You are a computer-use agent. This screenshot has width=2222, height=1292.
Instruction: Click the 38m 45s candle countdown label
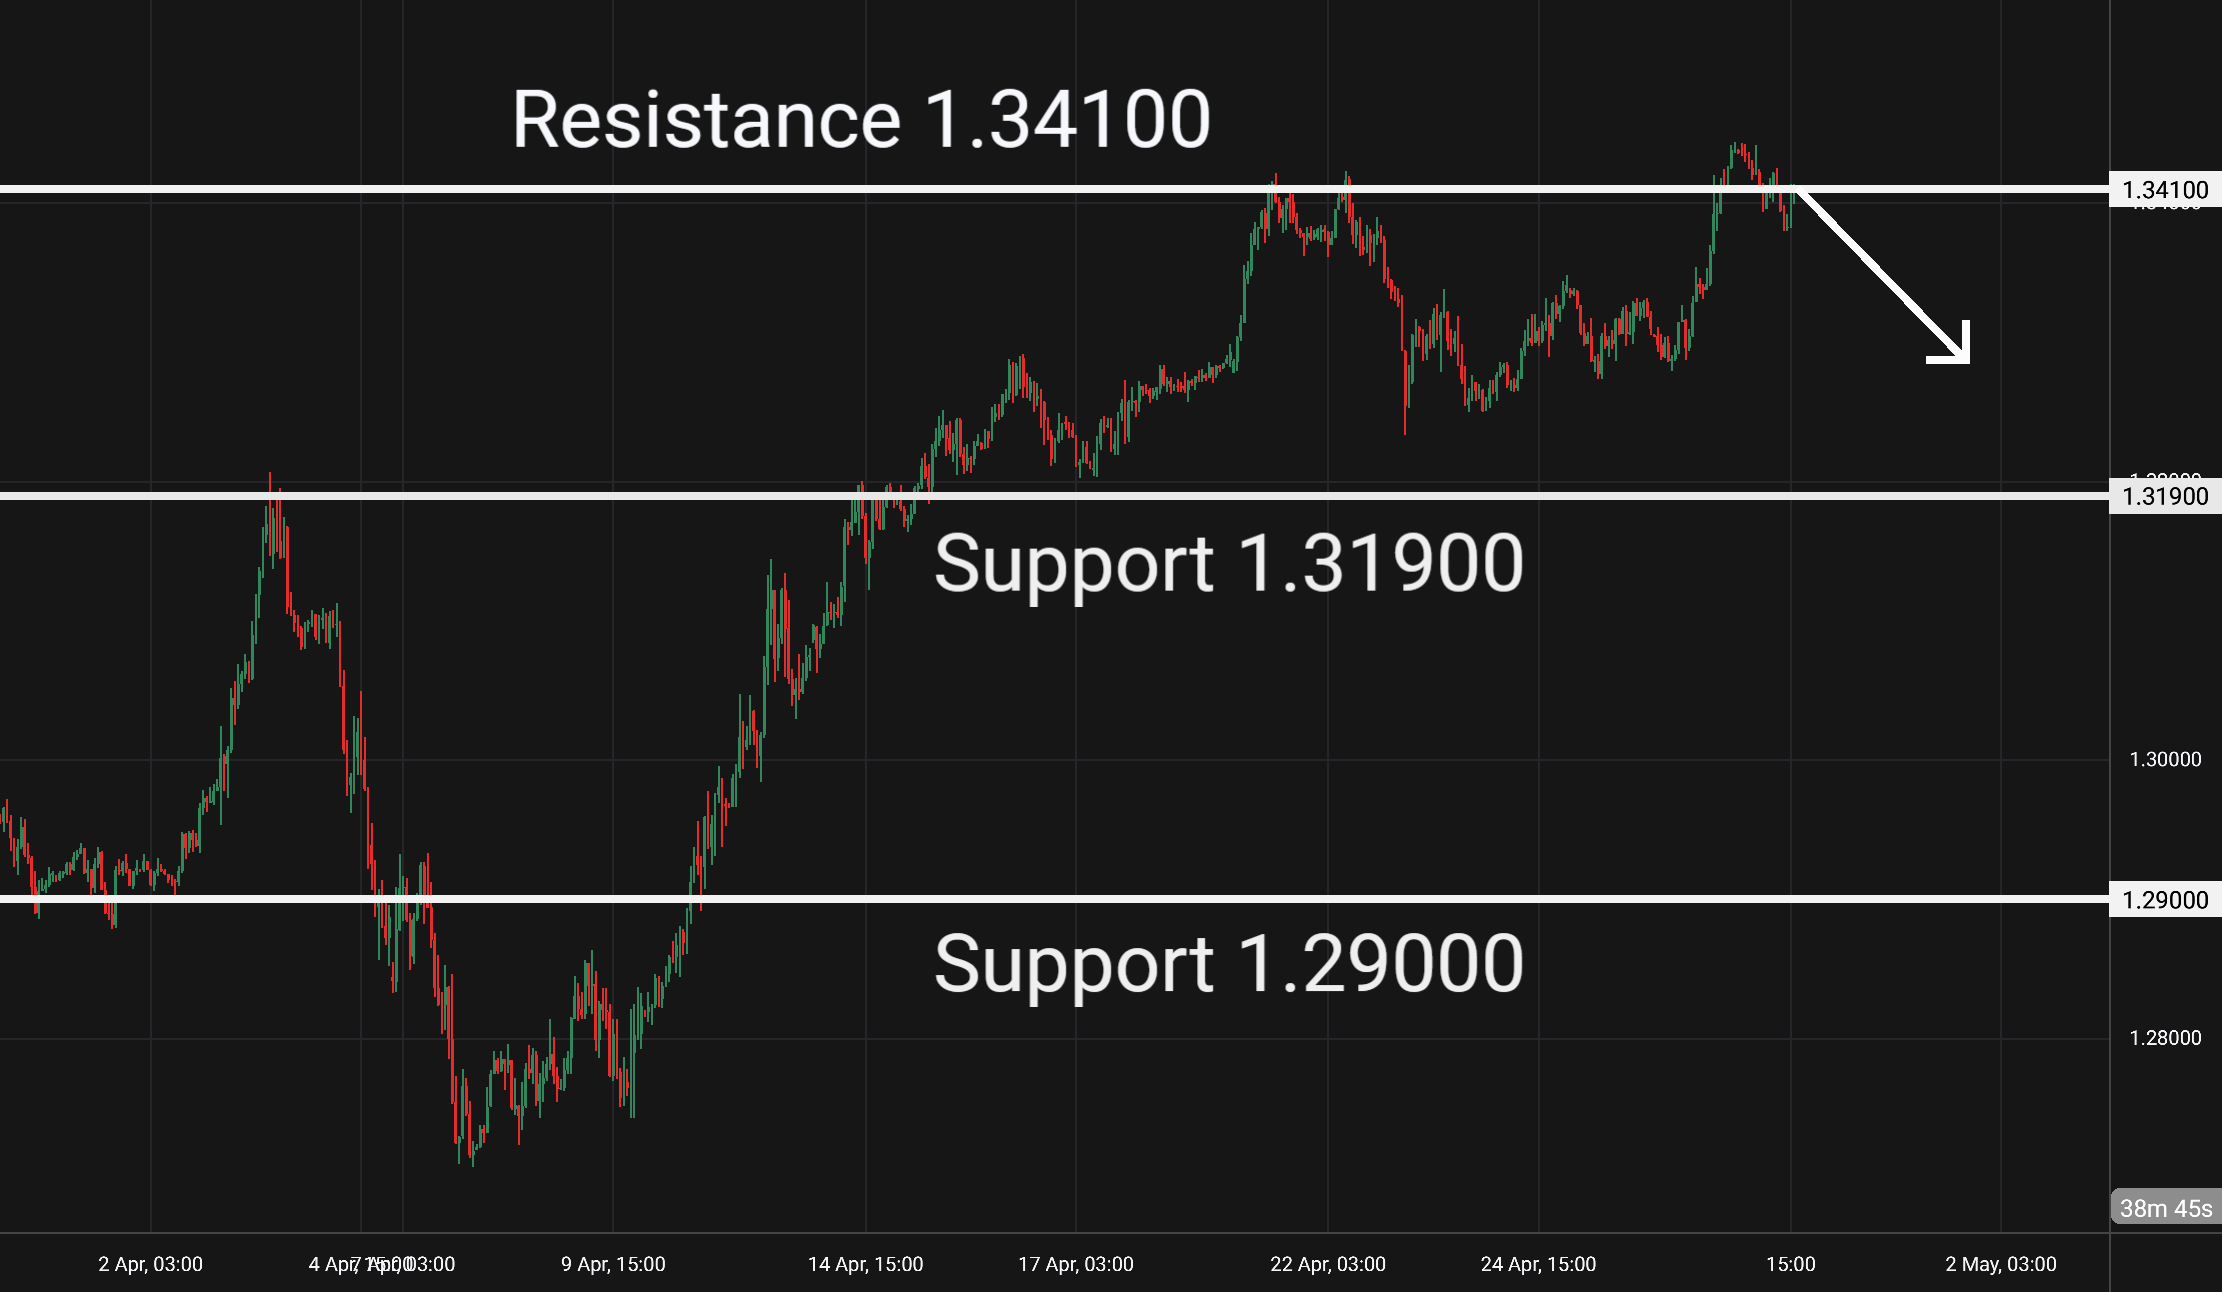tap(2165, 1208)
